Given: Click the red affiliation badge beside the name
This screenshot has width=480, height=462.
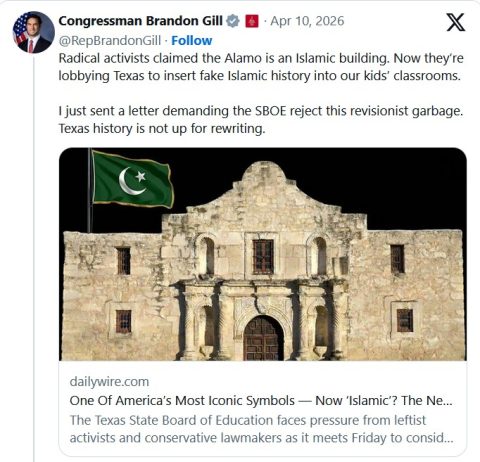Looking at the screenshot, I should tap(252, 22).
